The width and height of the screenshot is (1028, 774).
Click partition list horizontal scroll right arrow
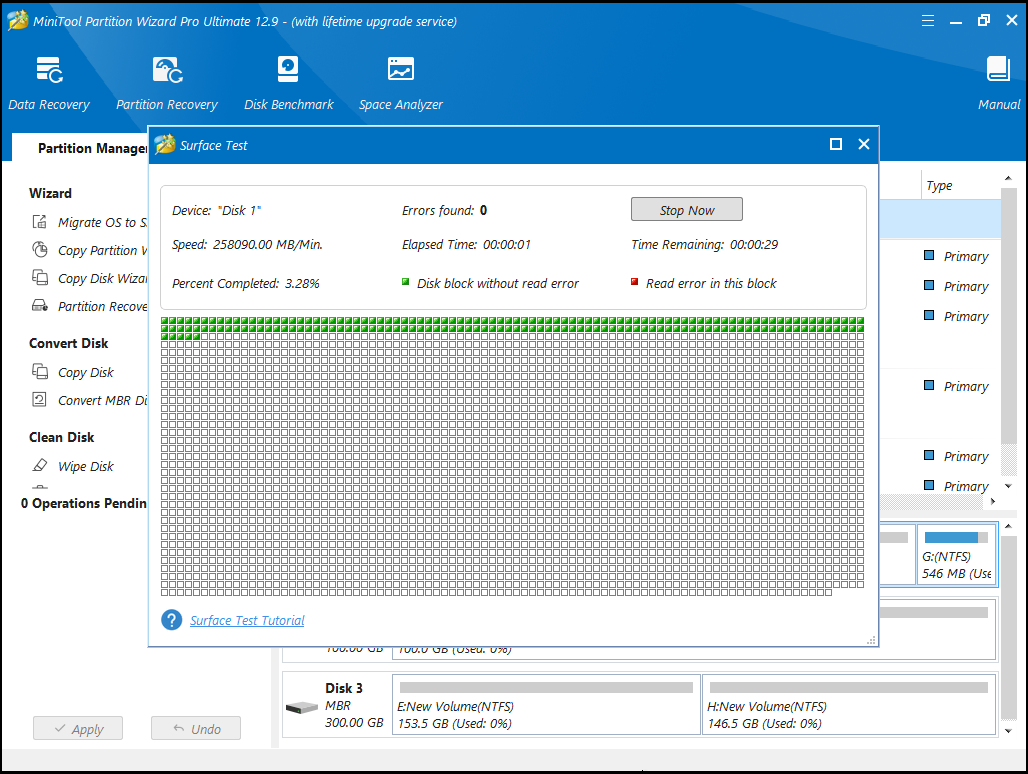993,501
